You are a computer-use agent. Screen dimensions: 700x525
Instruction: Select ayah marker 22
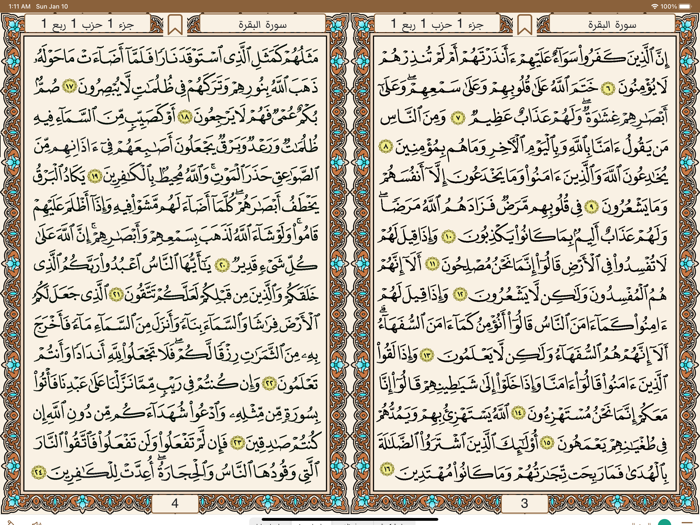click(x=269, y=383)
